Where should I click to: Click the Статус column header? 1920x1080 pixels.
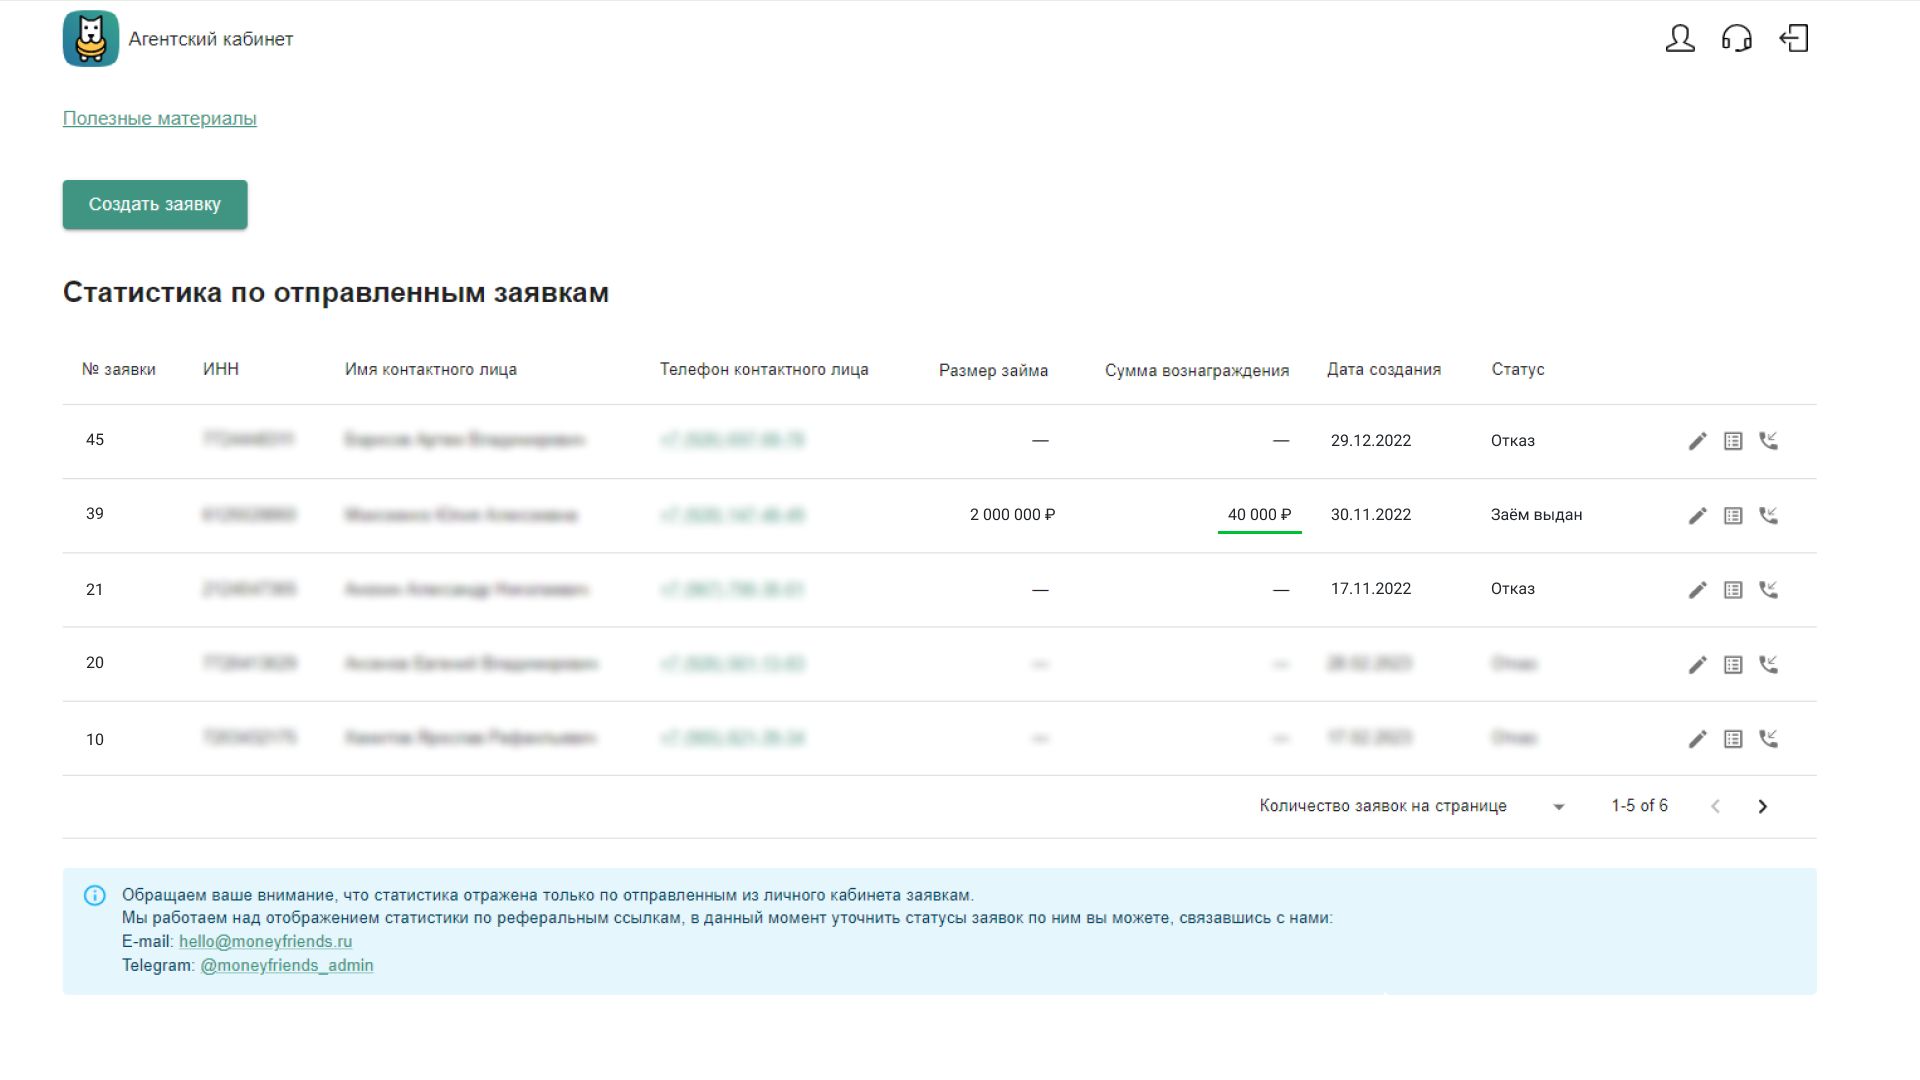tap(1518, 370)
